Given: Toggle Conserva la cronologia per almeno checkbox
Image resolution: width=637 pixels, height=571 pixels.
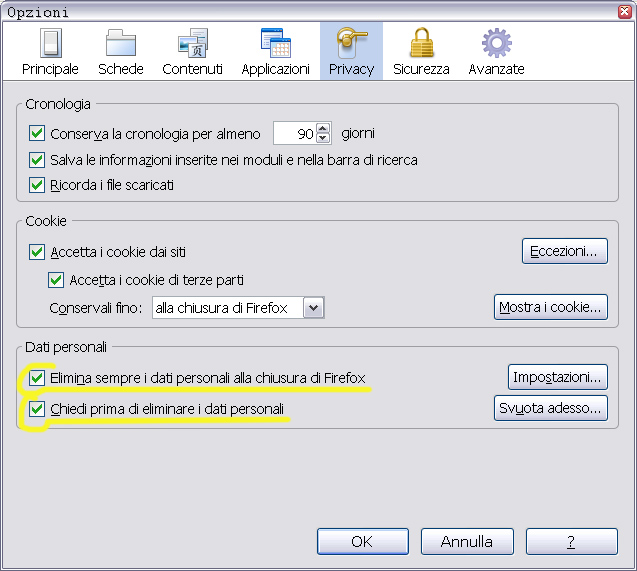Looking at the screenshot, I should (x=37, y=133).
